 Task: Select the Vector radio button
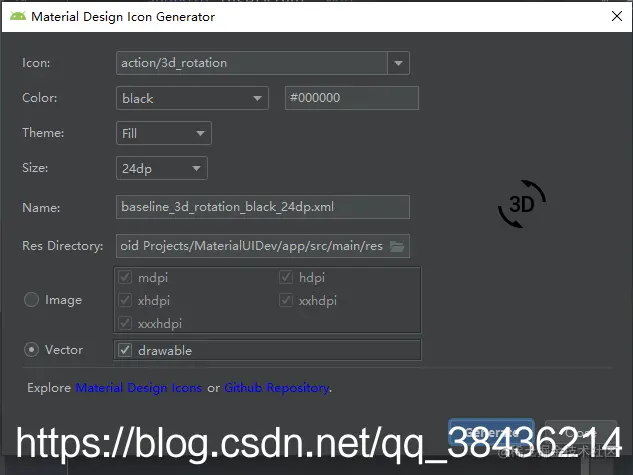coord(31,349)
